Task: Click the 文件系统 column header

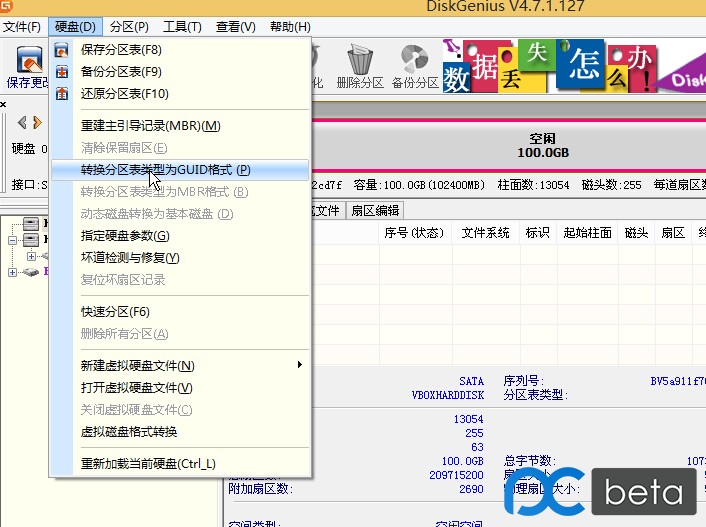Action: [485, 233]
